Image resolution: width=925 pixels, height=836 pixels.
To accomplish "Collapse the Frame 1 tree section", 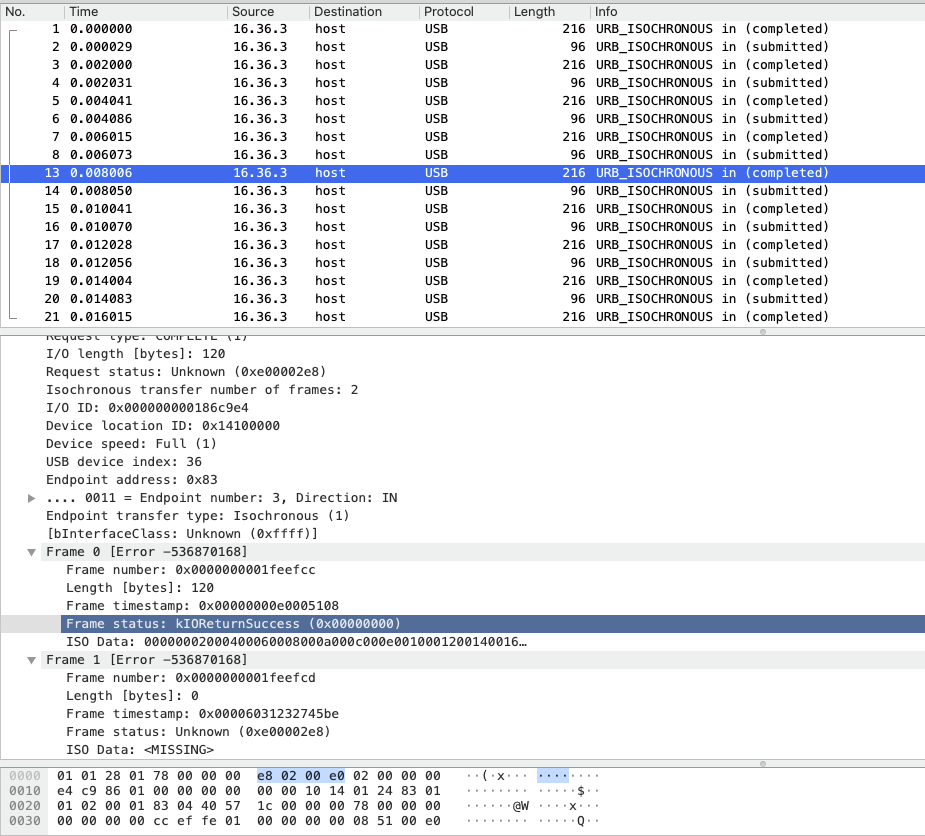I will click(x=32, y=661).
